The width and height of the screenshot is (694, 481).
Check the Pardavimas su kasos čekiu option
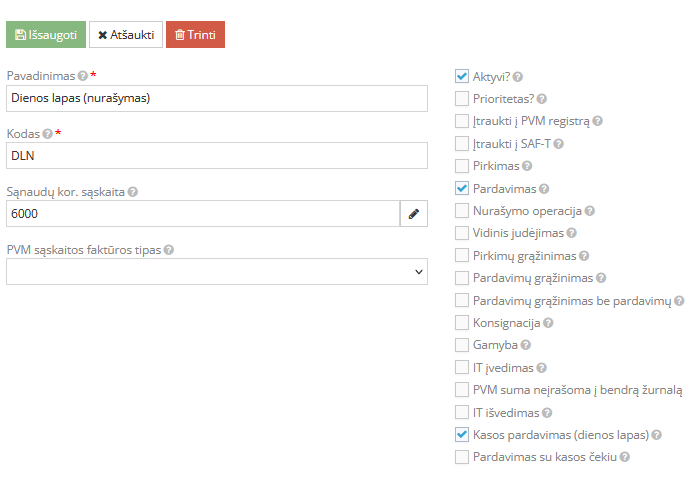pyautogui.click(x=461, y=457)
